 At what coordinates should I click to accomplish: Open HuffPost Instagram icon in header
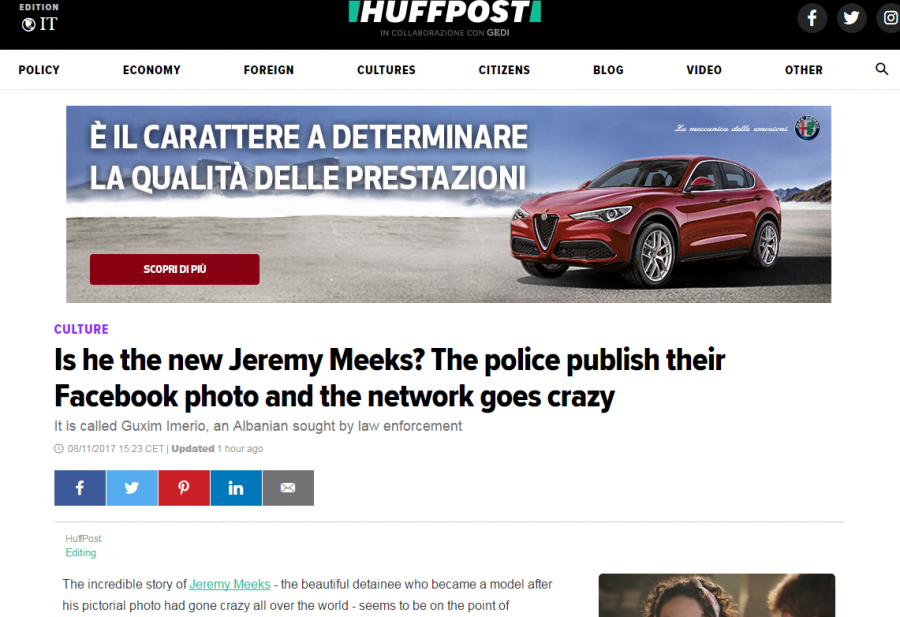click(x=889, y=18)
